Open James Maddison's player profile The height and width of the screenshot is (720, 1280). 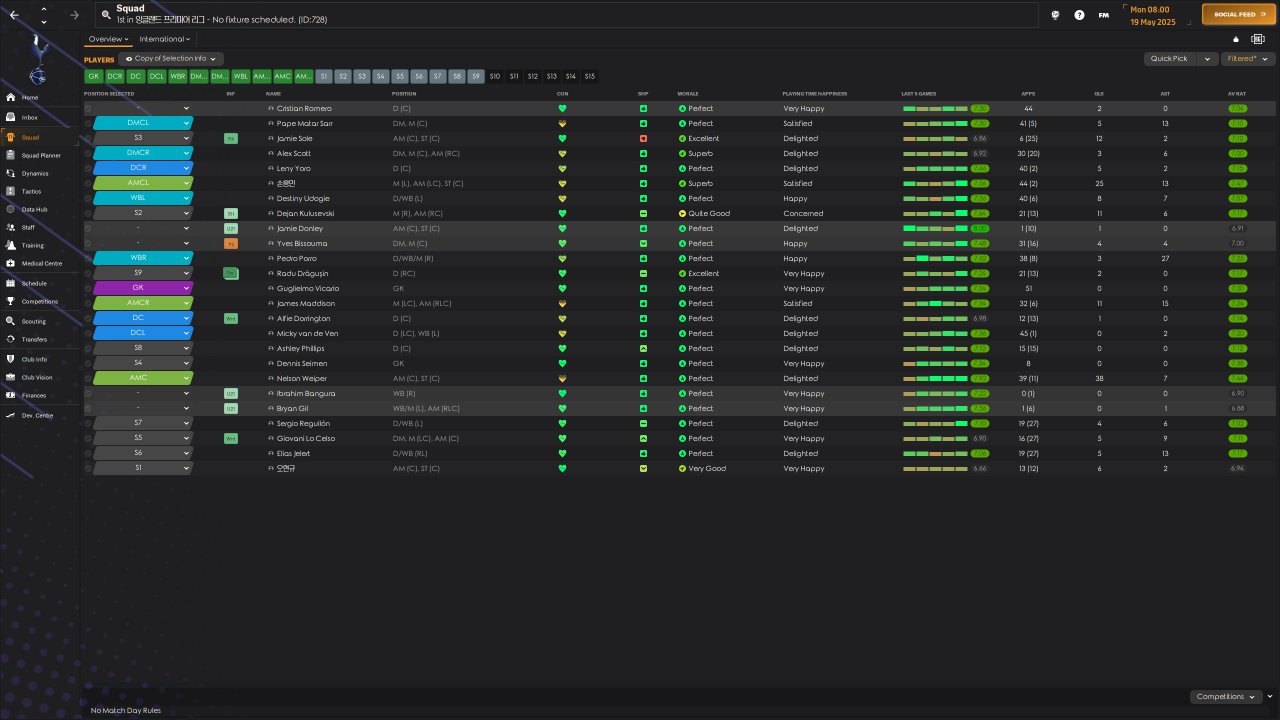coord(306,303)
